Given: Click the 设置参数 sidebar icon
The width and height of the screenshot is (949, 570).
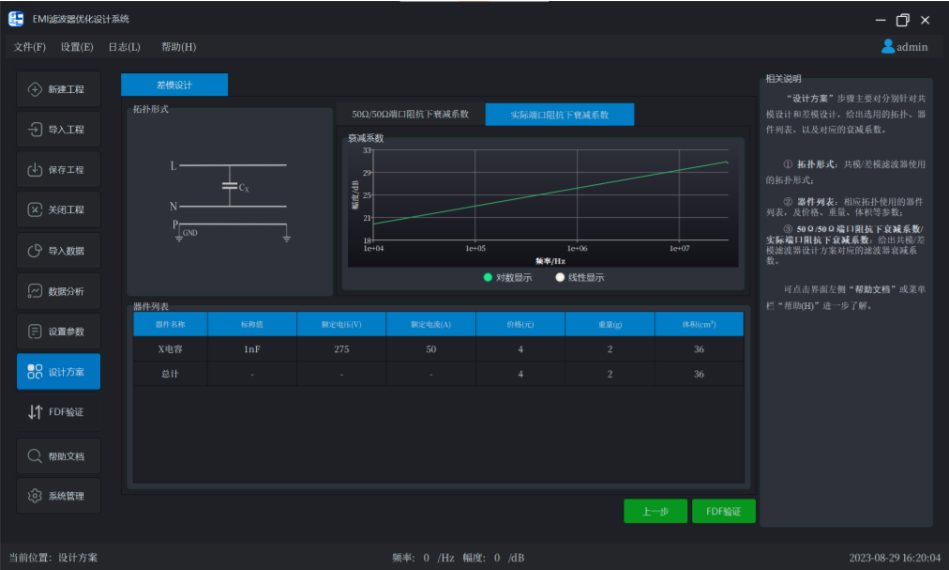Looking at the screenshot, I should 34,331.
